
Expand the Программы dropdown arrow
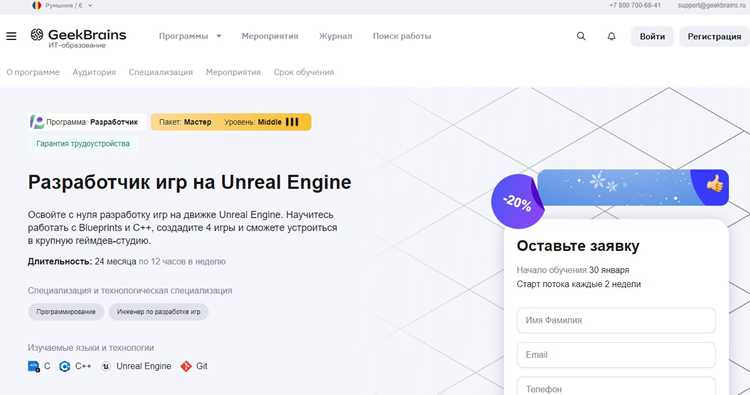pyautogui.click(x=219, y=36)
